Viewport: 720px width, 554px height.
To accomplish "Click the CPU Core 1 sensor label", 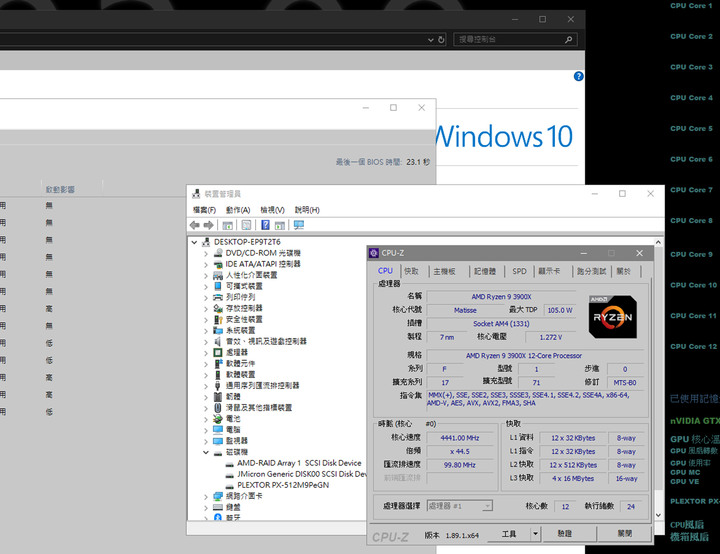I will coord(691,6).
